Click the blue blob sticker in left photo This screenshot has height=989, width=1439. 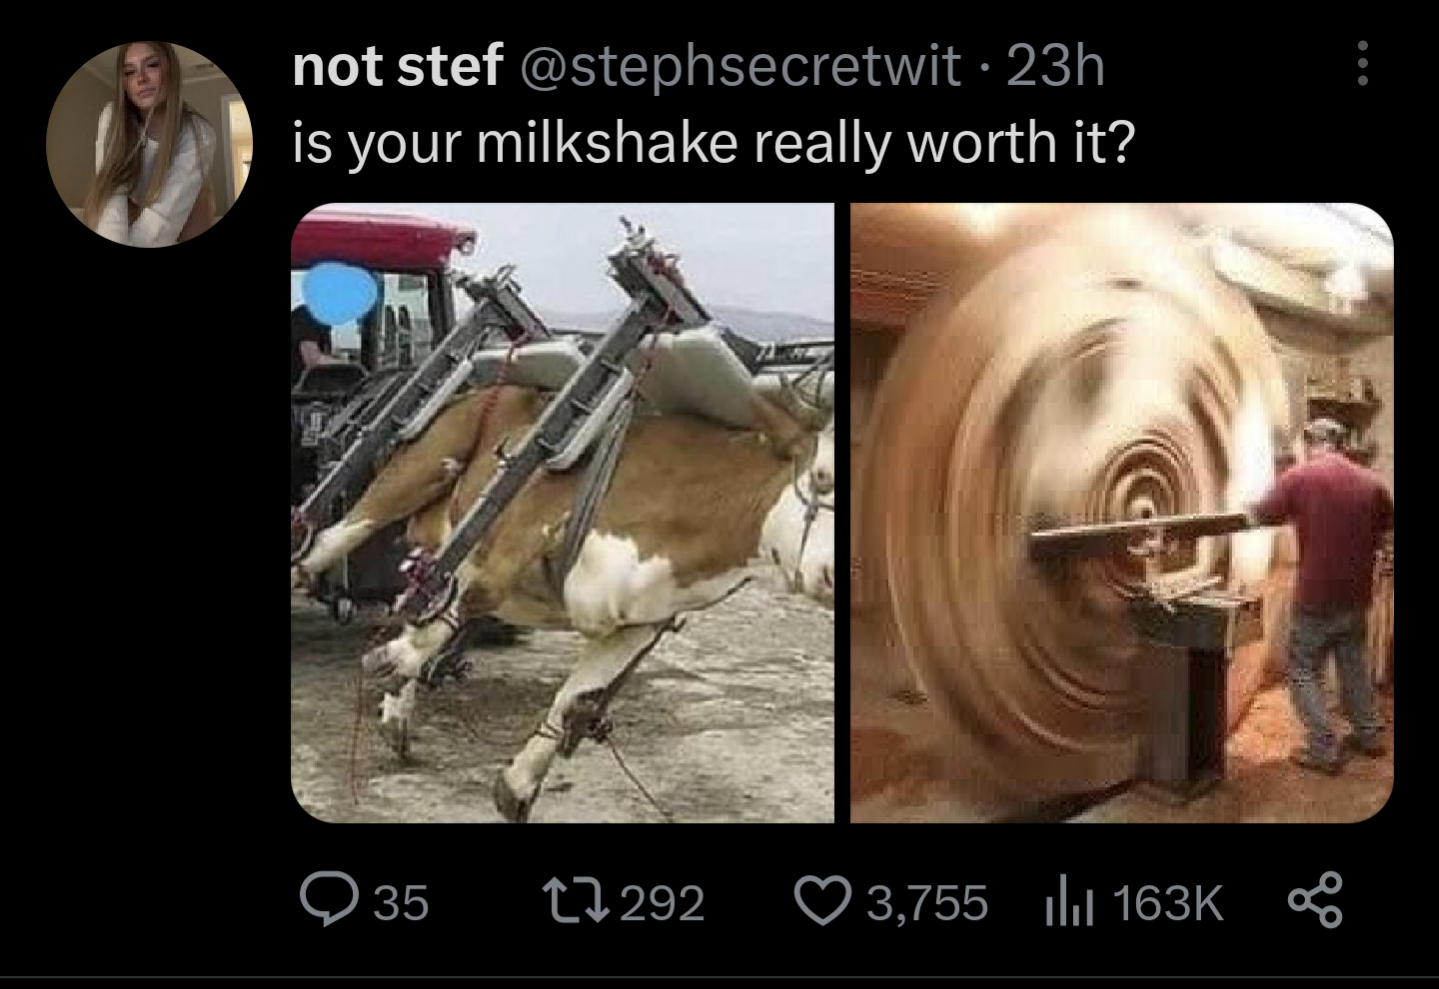pyautogui.click(x=340, y=288)
